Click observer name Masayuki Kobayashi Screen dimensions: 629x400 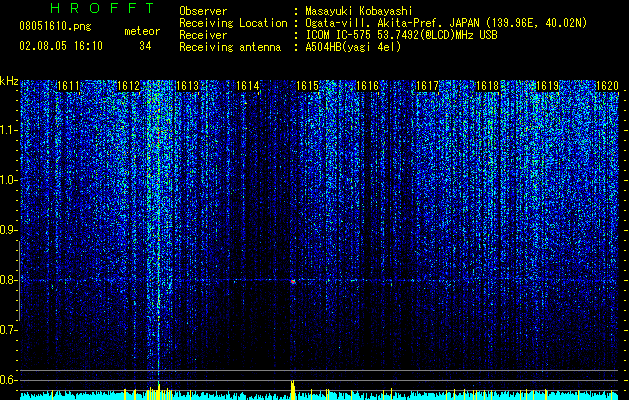(x=359, y=11)
